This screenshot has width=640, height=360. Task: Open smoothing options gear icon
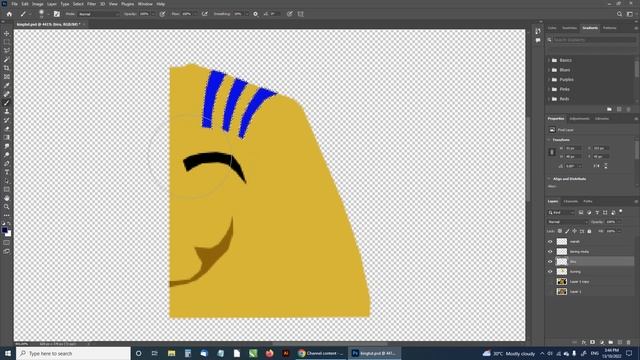tap(256, 14)
